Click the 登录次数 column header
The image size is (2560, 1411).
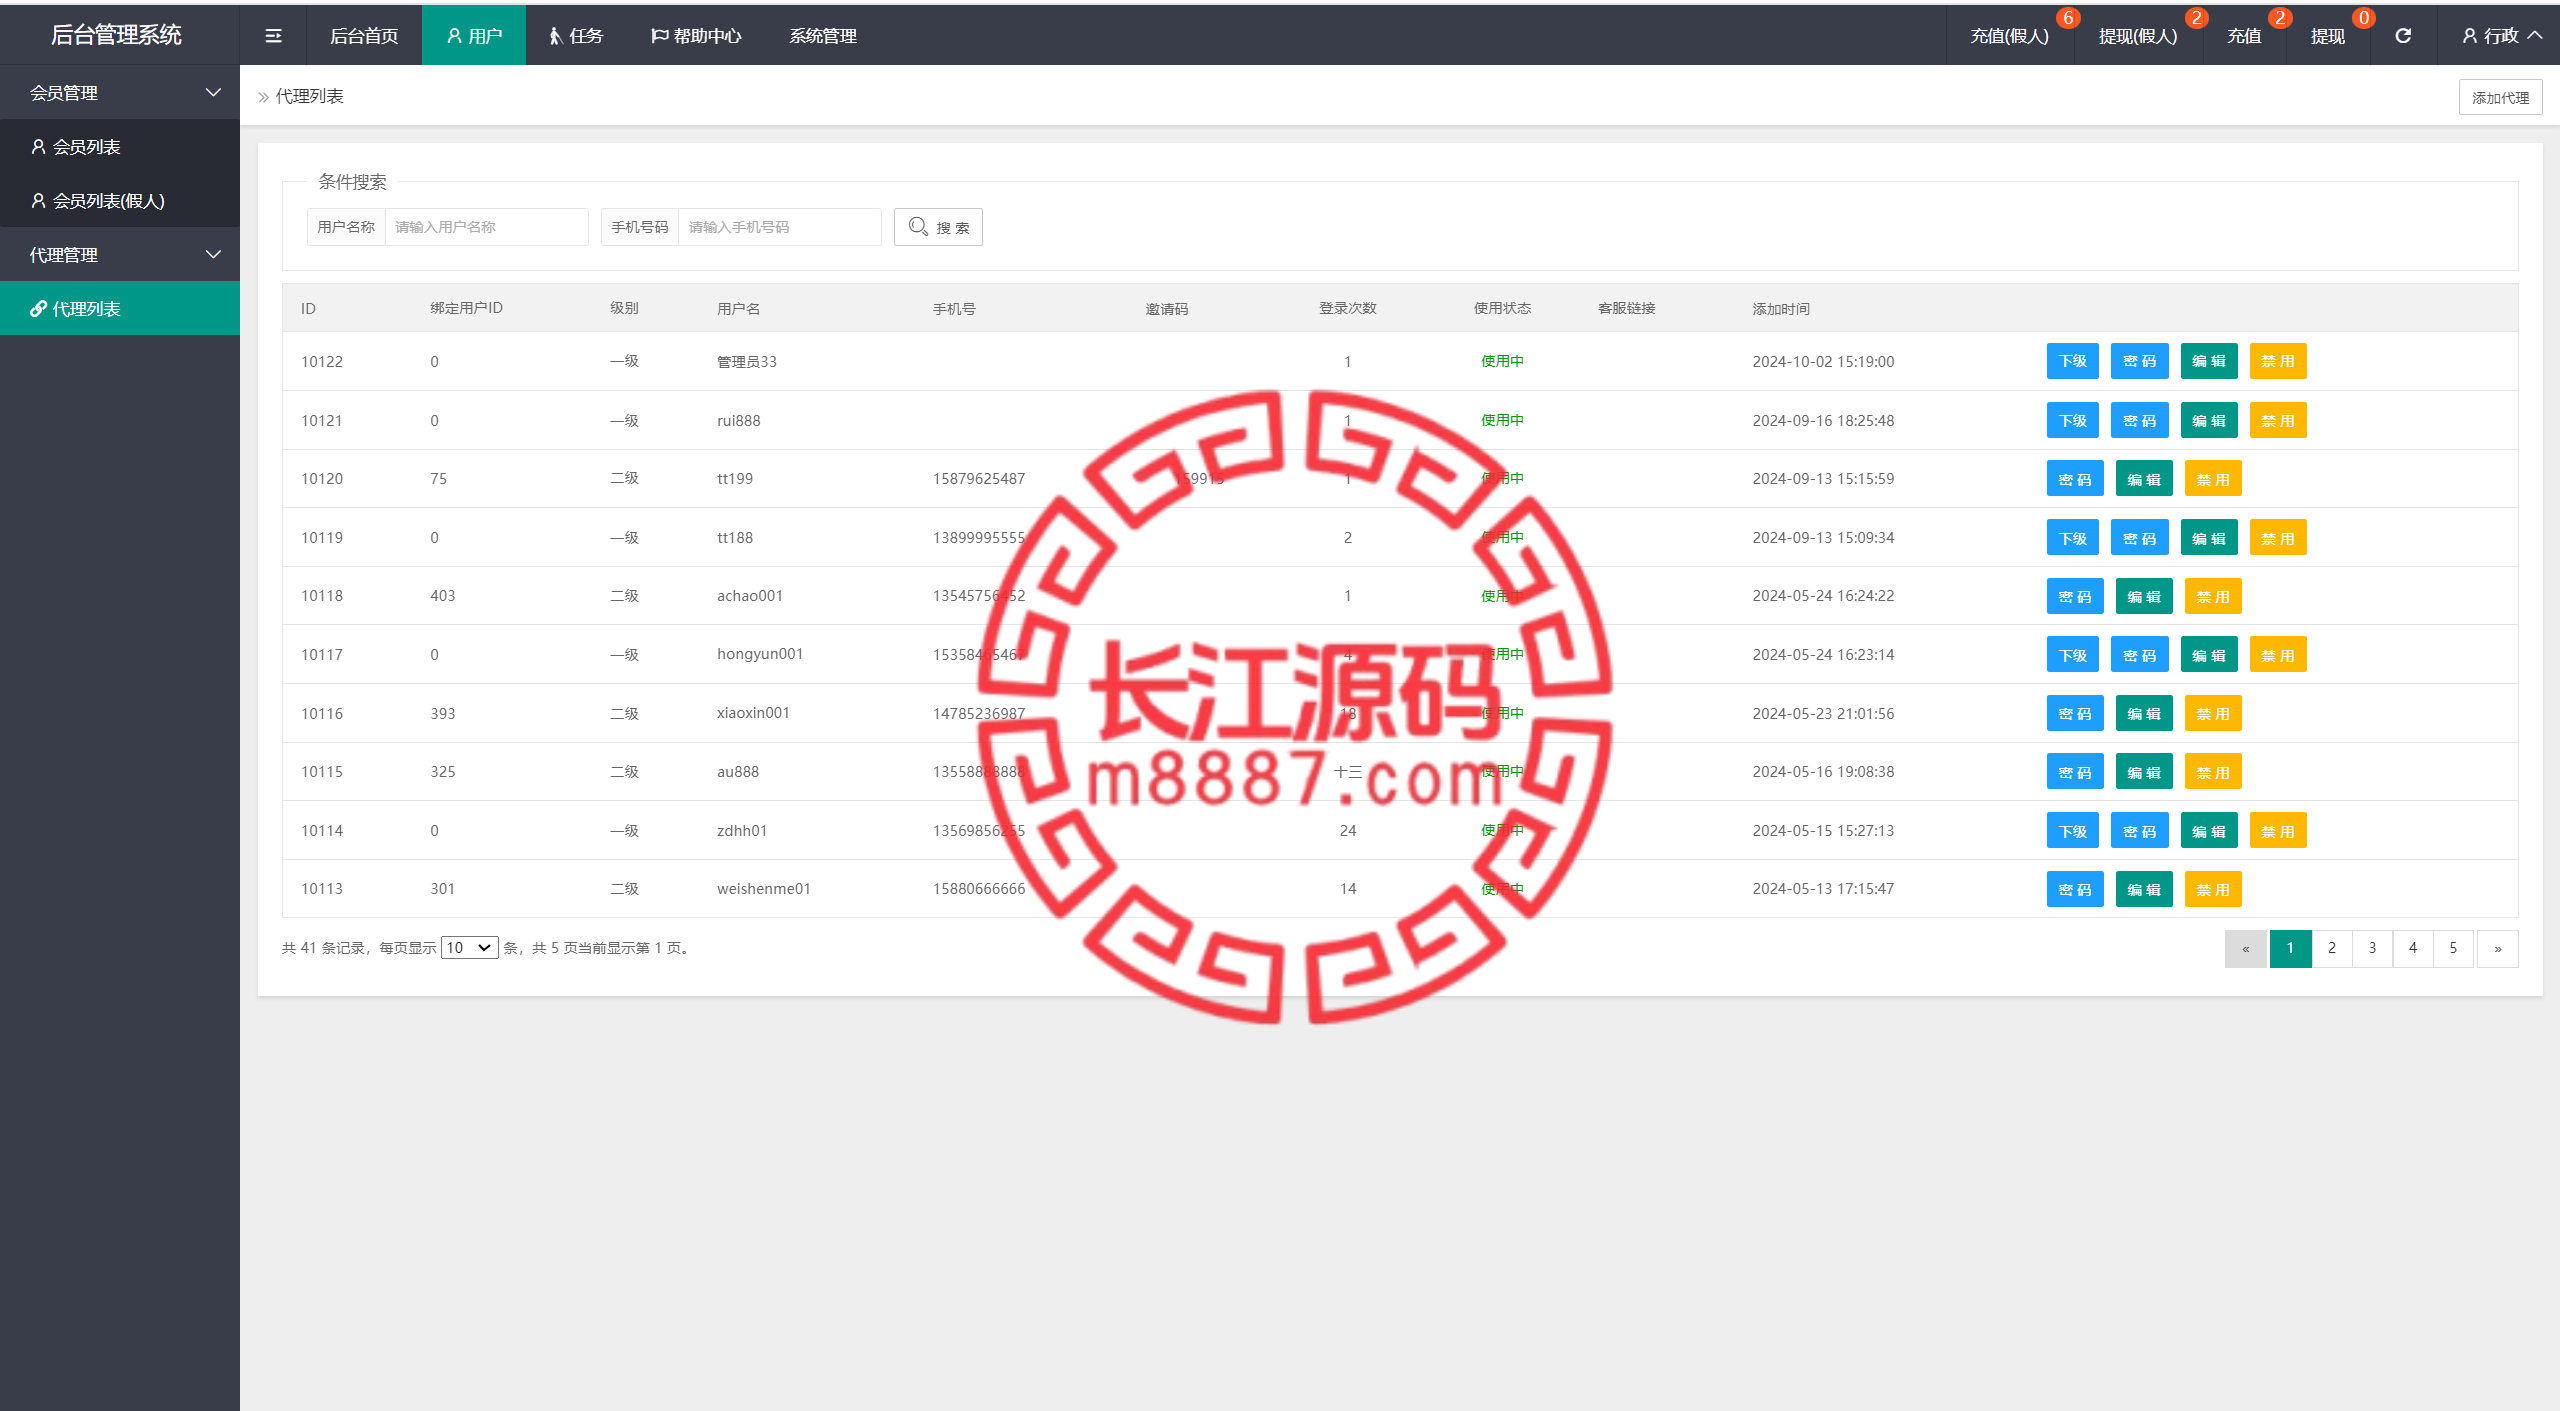click(x=1347, y=308)
